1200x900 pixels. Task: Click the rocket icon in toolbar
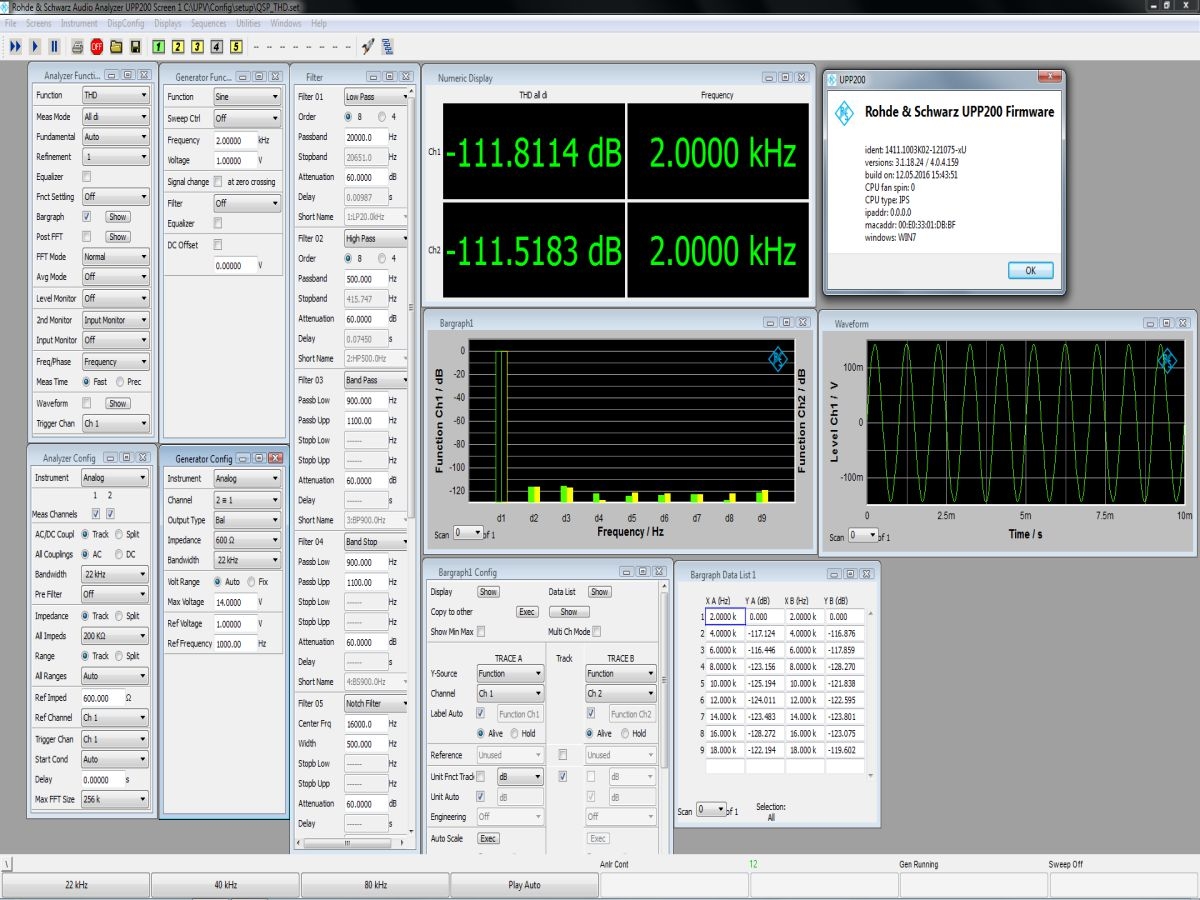367,46
